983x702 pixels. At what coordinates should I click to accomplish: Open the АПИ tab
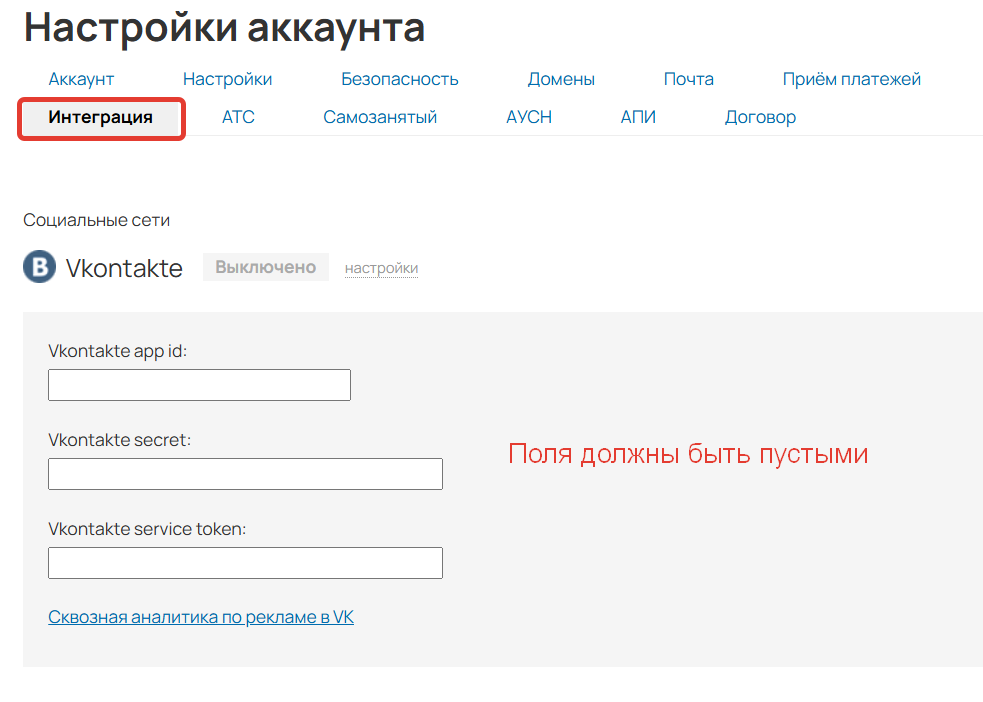(638, 117)
